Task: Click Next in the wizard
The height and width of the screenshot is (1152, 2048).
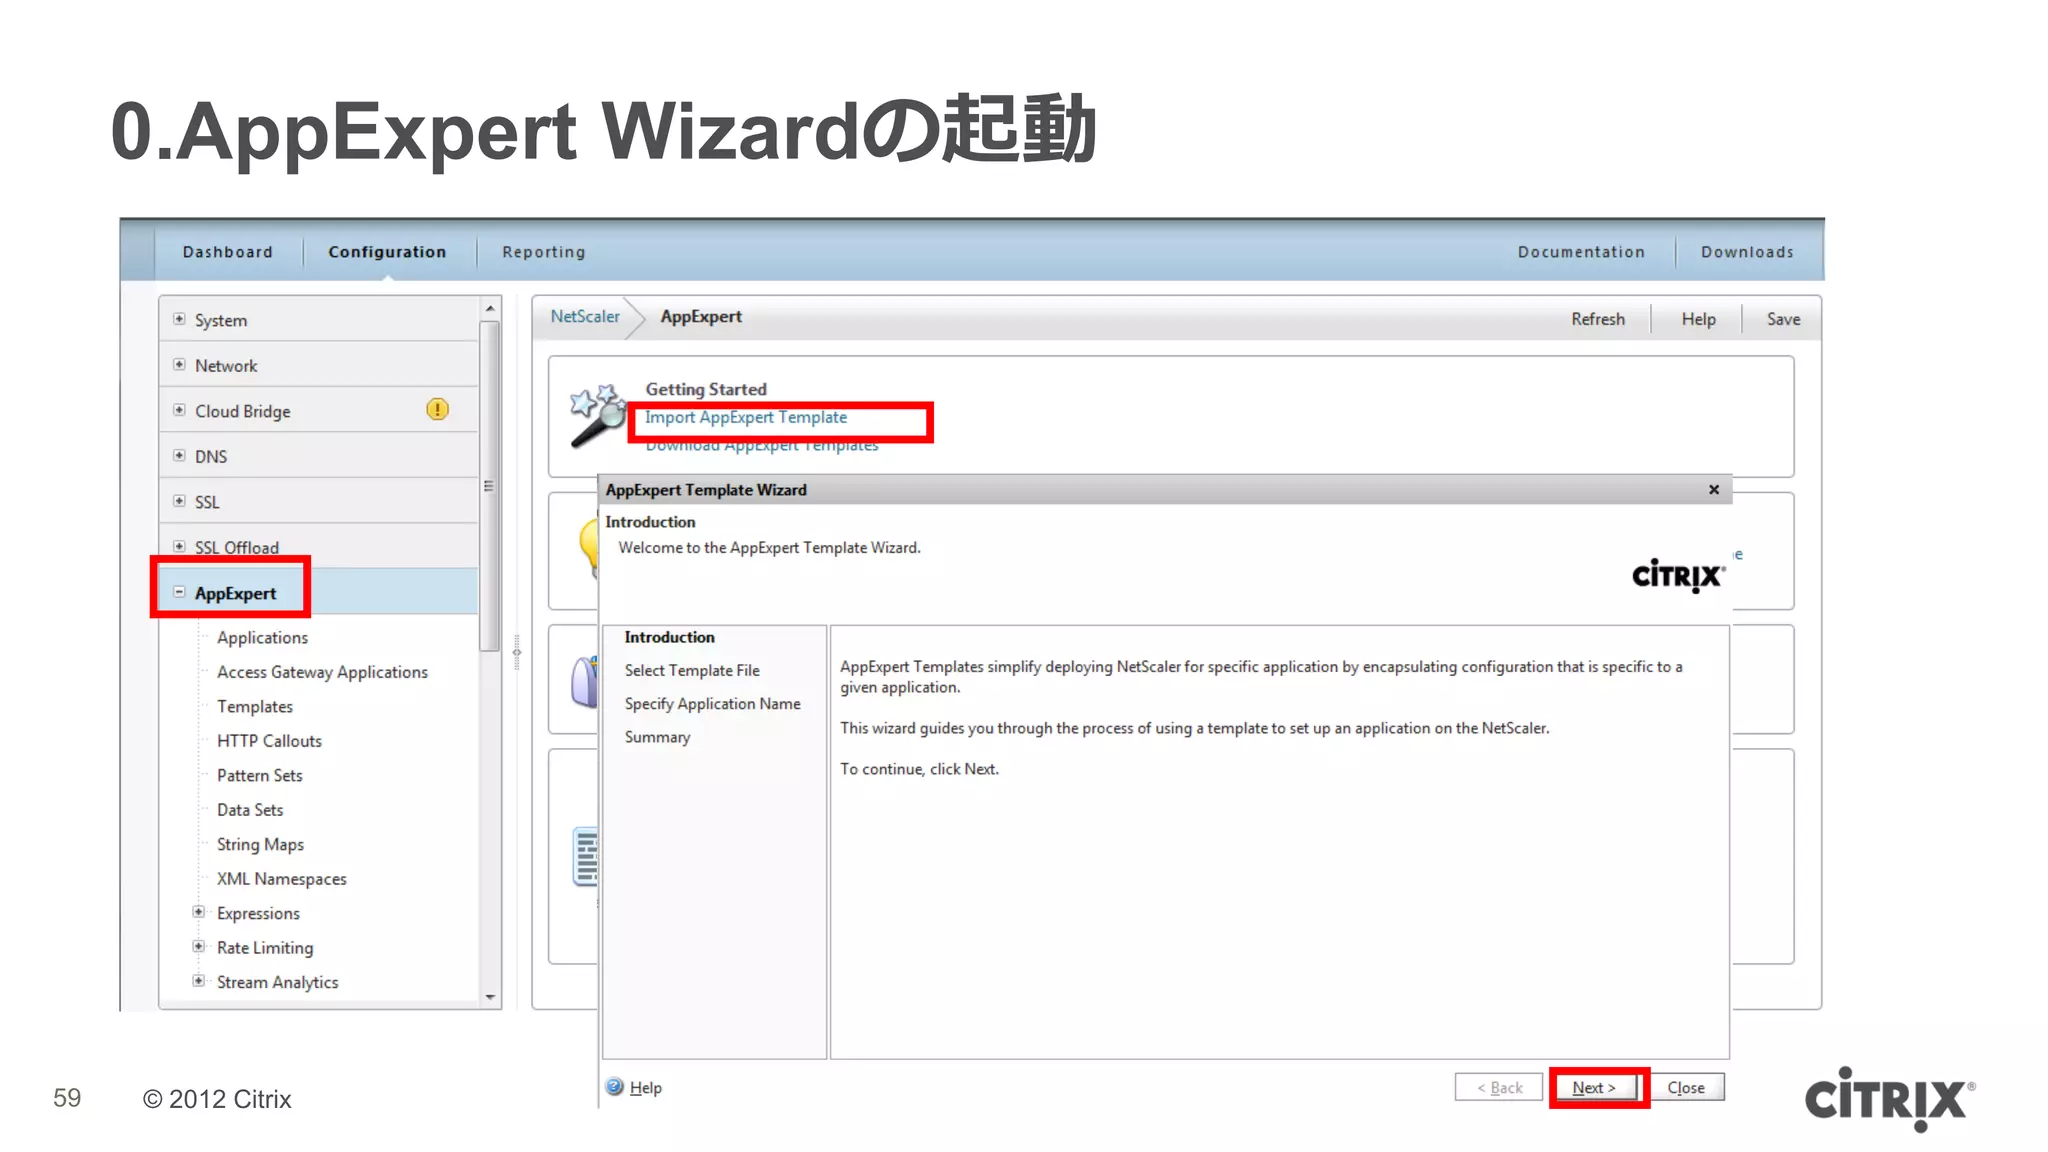Action: point(1593,1087)
